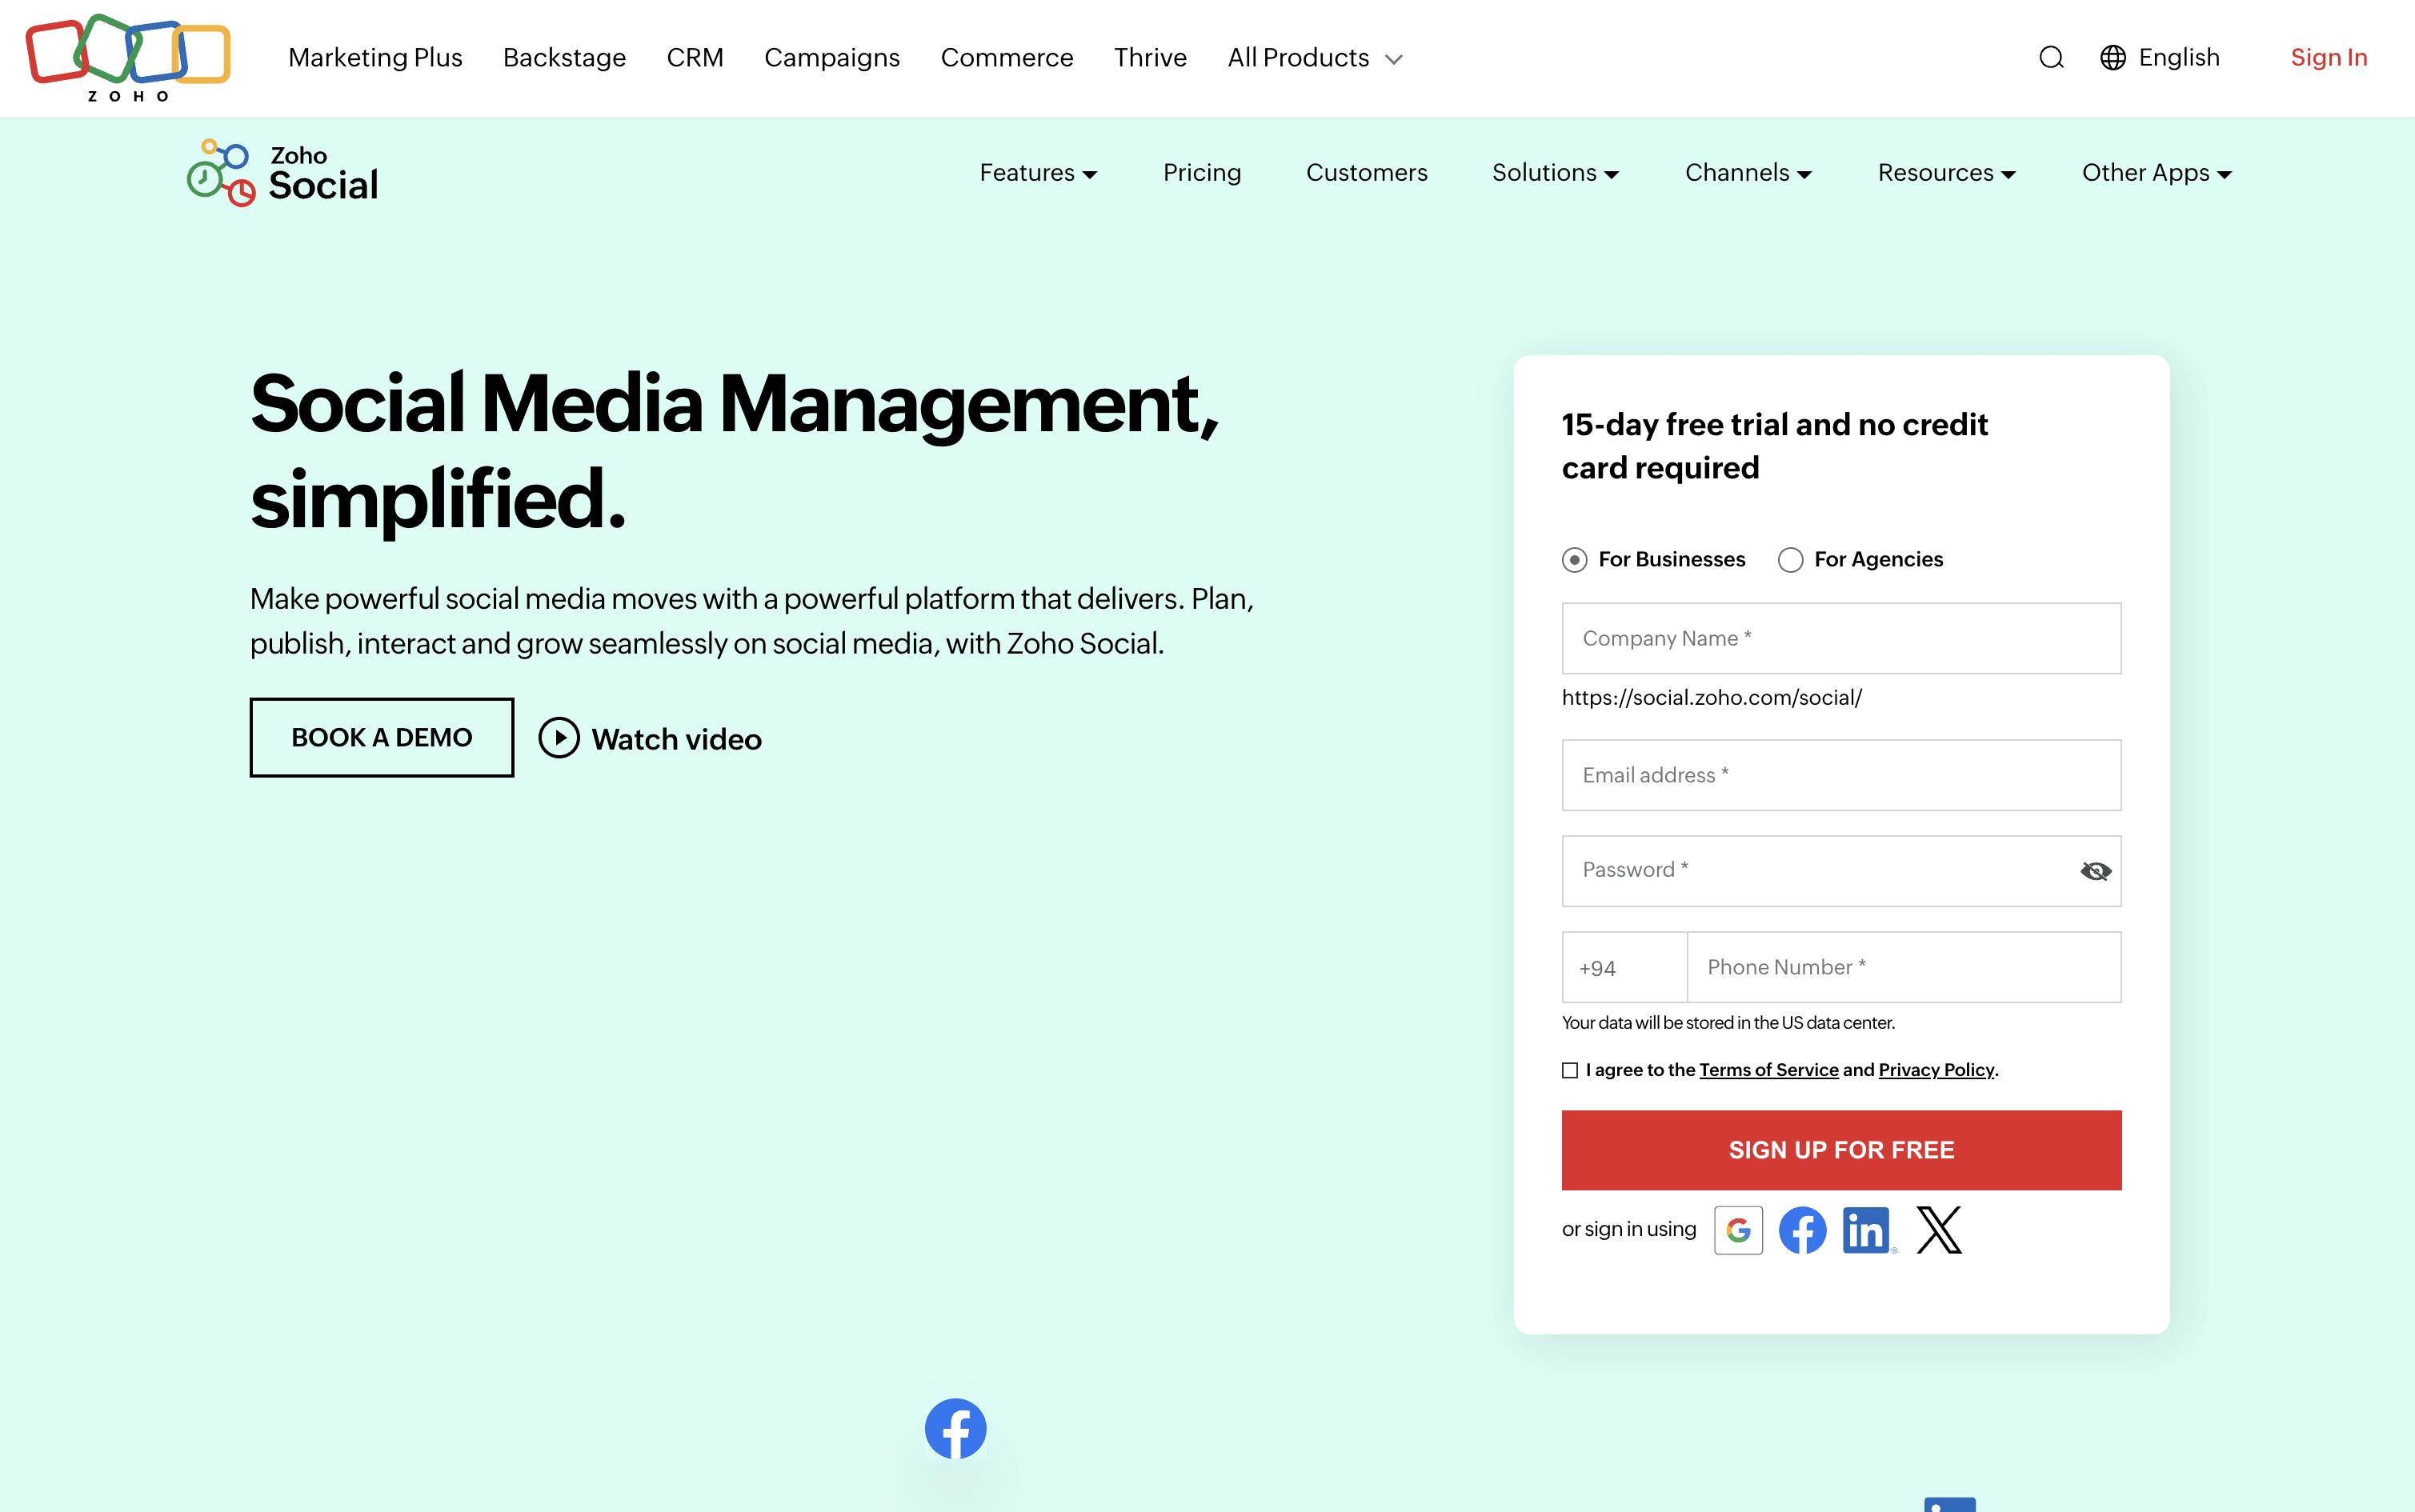The image size is (2415, 1512).
Task: Click the Watch video link
Action: pyautogui.click(x=676, y=739)
